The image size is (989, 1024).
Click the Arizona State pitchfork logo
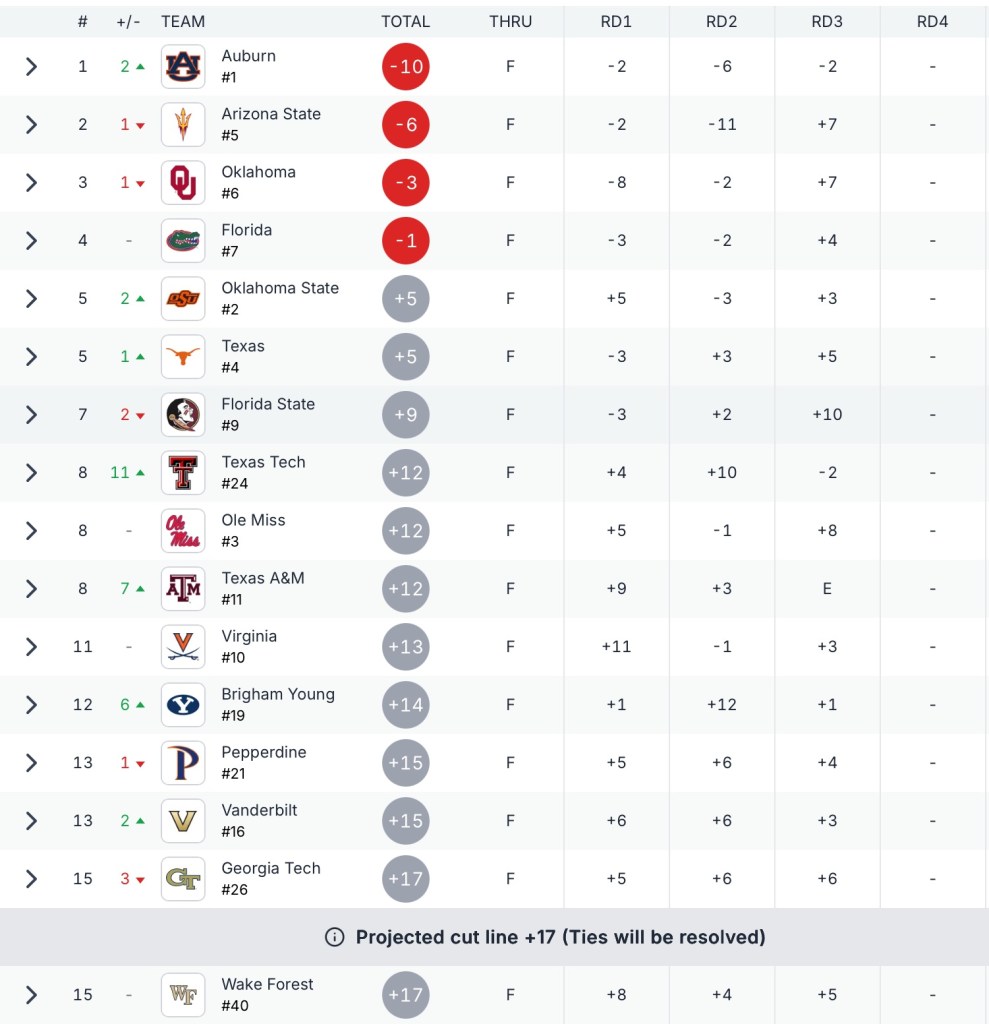pos(183,125)
